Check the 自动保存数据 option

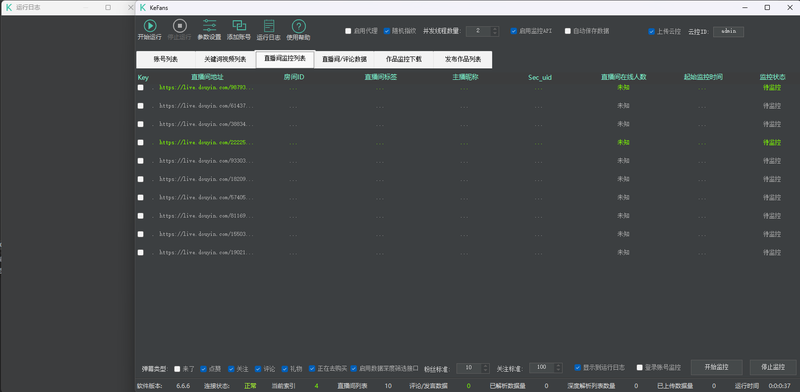(x=567, y=31)
